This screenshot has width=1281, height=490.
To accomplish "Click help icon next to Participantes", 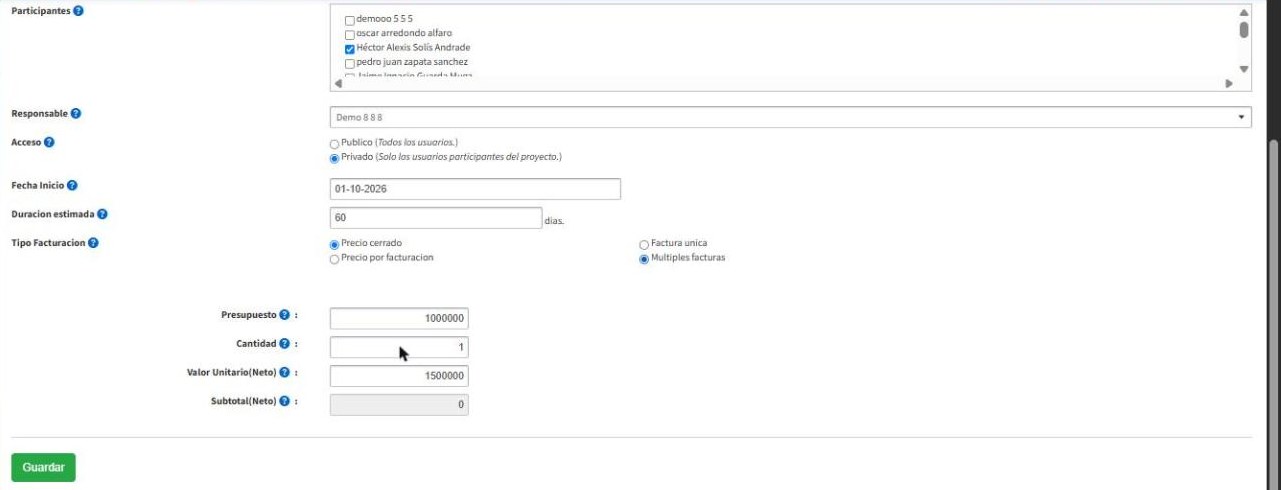I will point(78,11).
